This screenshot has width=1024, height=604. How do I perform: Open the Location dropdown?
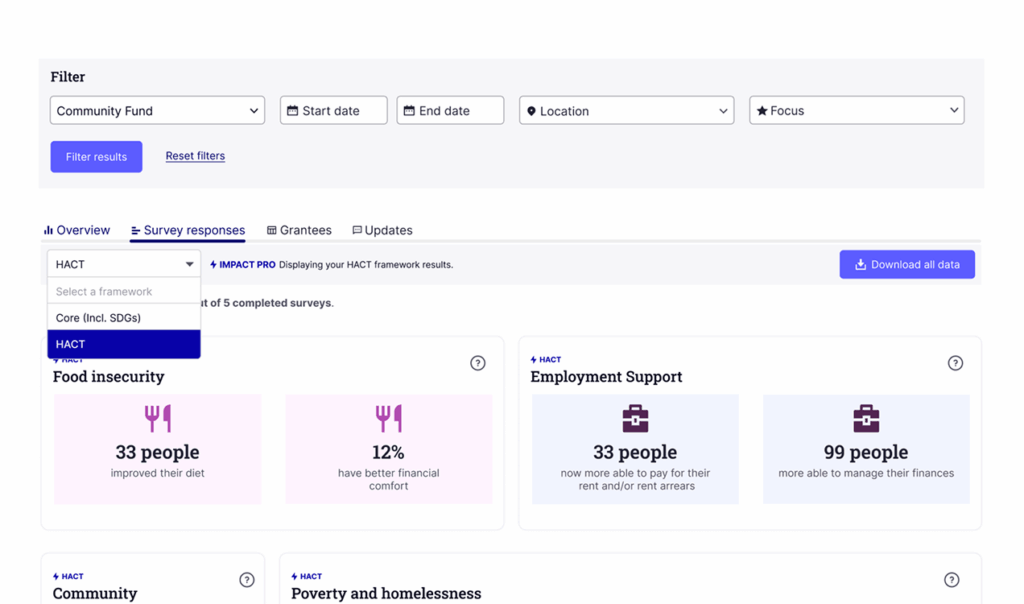click(x=626, y=110)
